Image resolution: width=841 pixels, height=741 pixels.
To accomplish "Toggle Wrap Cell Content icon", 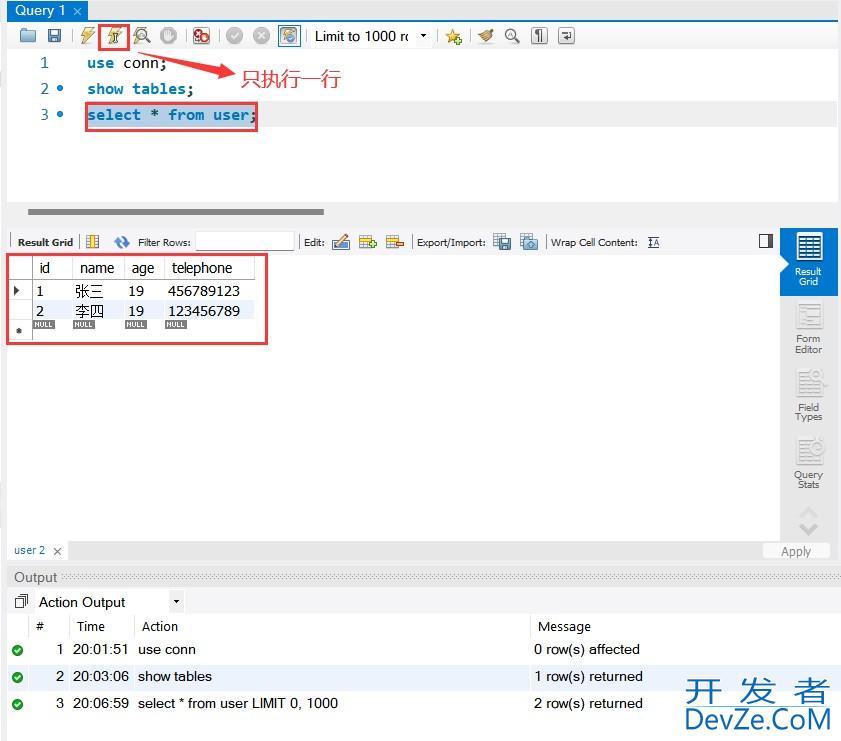I will pos(653,242).
